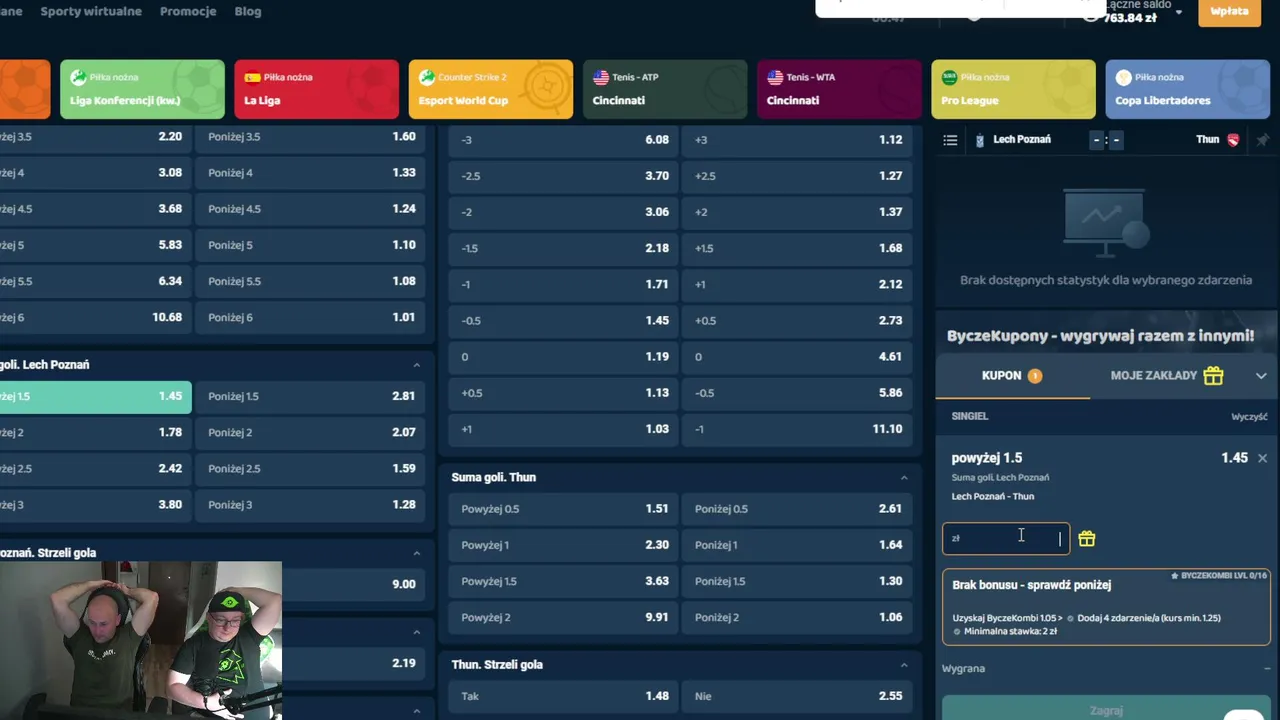Pin the Lech Poznań – Thun scoreboard
1280x720 pixels.
point(1262,140)
